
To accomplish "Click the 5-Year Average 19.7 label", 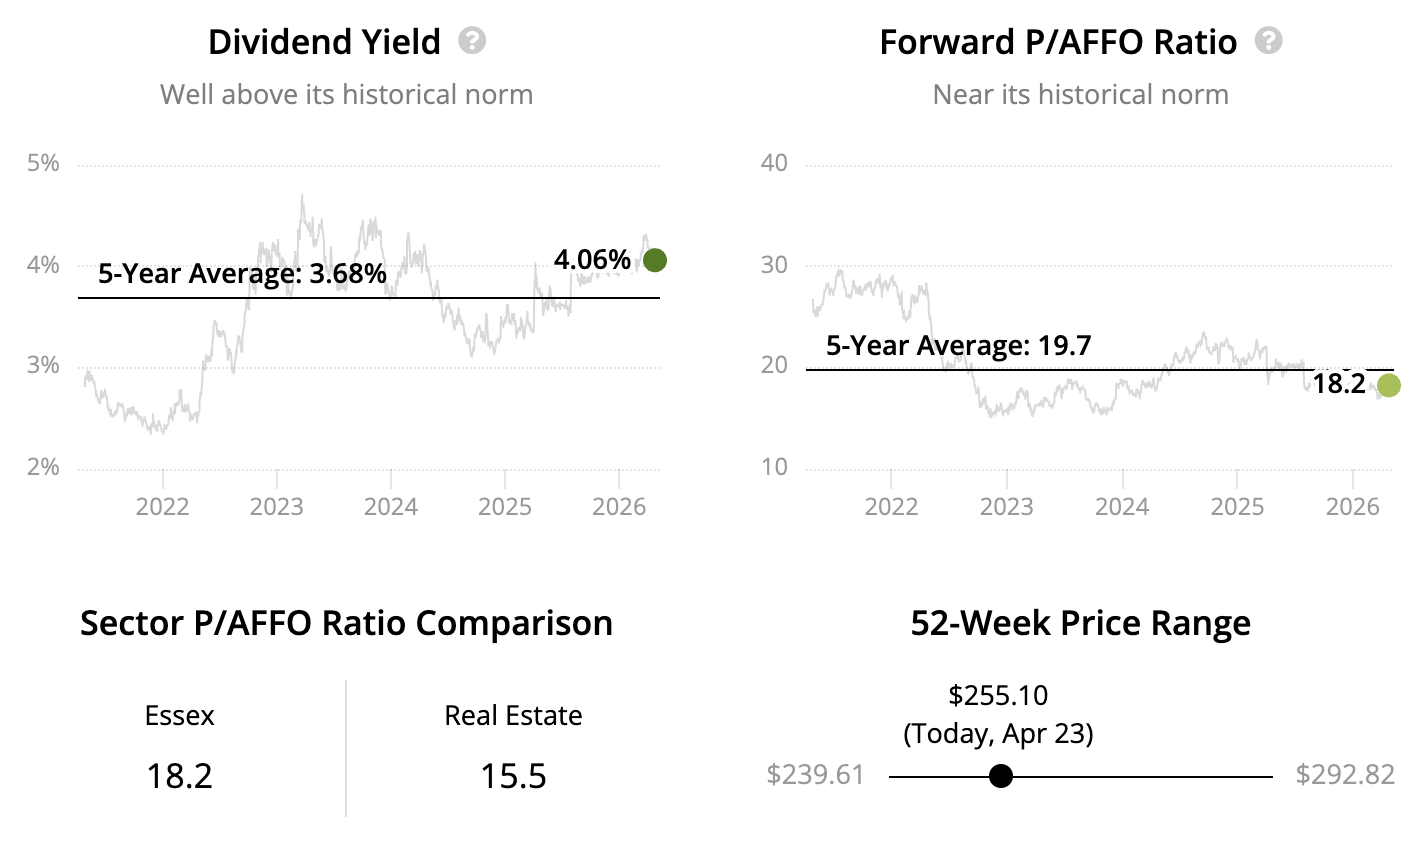I will click(x=958, y=346).
